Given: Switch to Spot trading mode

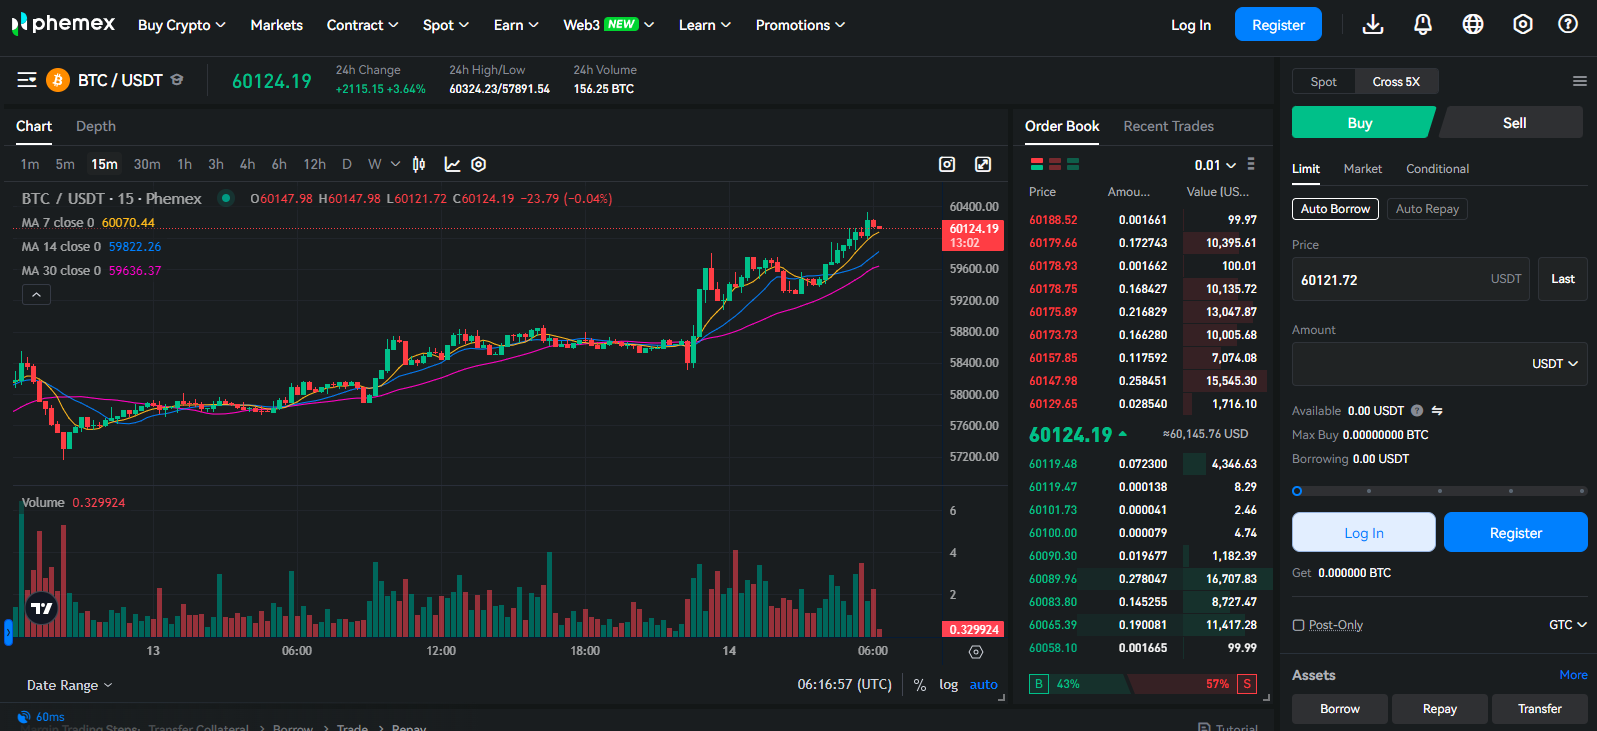Looking at the screenshot, I should coord(1323,82).
